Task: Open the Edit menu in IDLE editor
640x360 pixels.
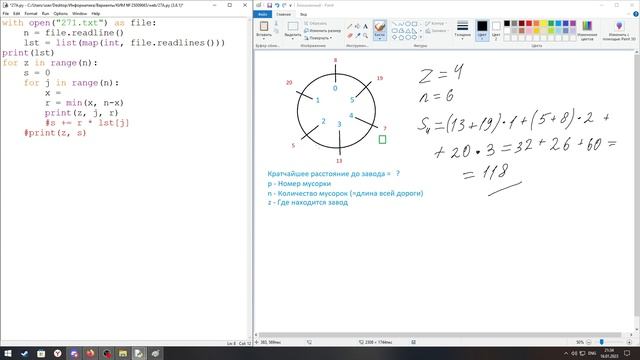Action: (x=16, y=14)
